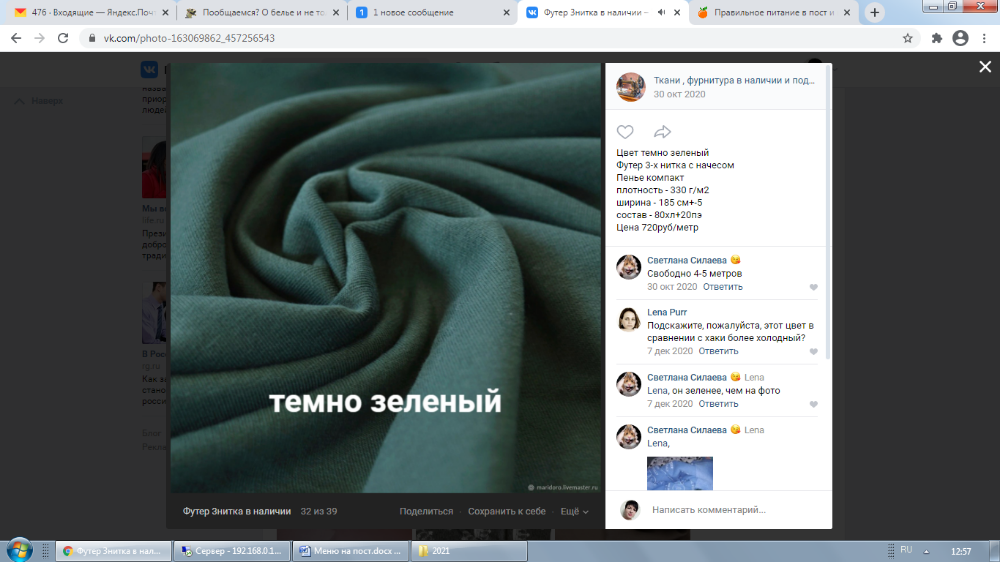
Task: Bookmark this page with star icon
Action: click(x=908, y=38)
